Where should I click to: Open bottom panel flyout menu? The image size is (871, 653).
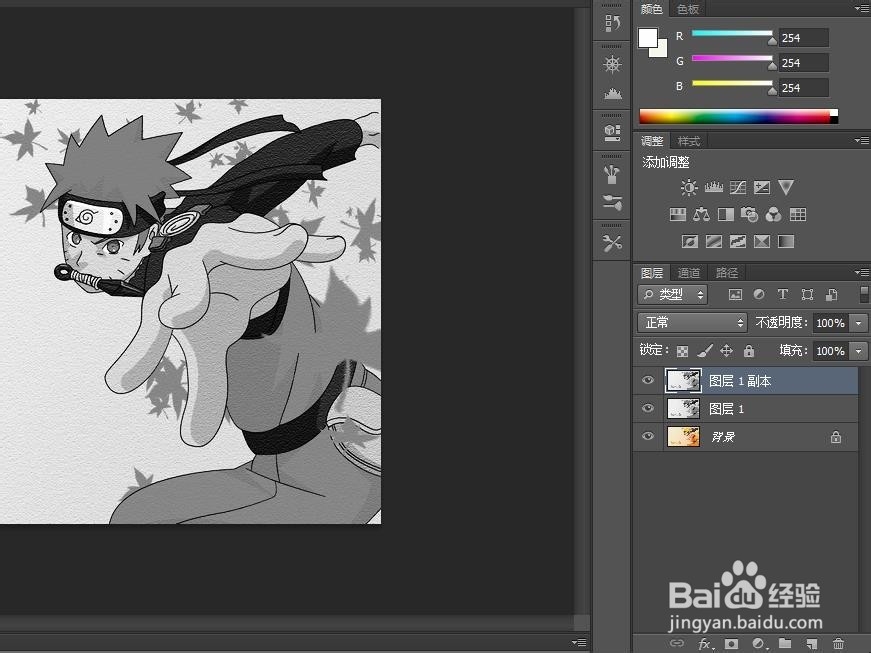point(579,642)
